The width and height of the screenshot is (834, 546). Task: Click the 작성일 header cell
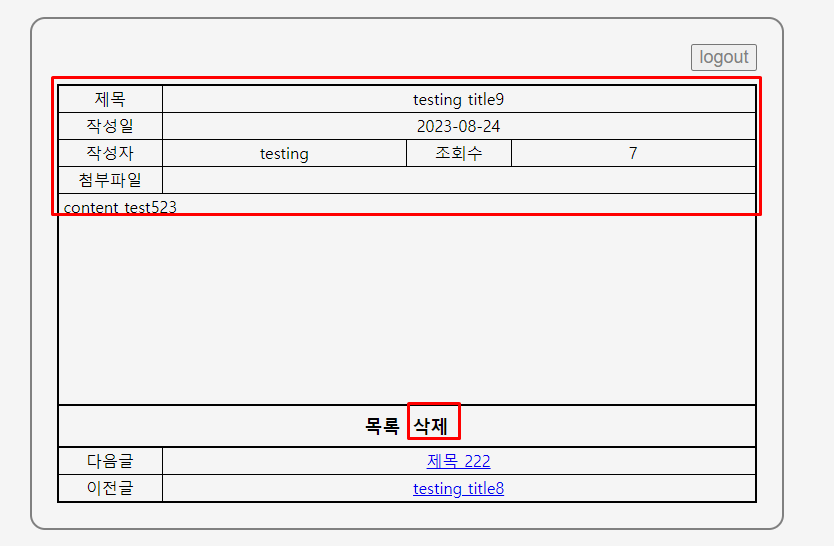coord(110,127)
